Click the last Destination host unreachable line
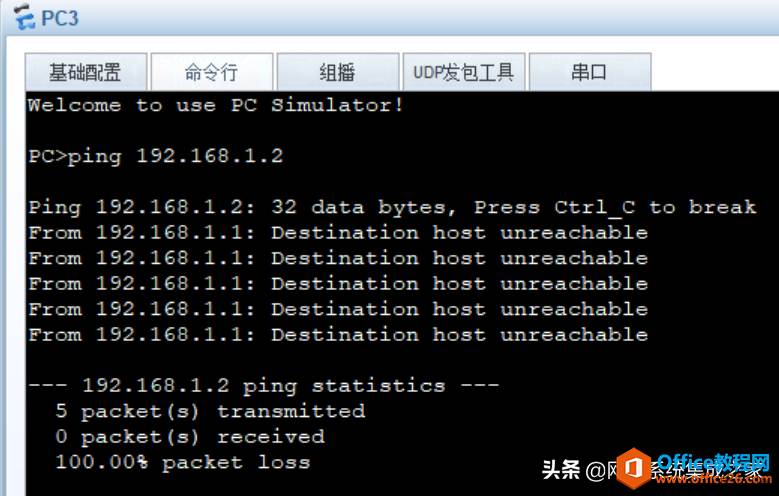 tap(338, 334)
